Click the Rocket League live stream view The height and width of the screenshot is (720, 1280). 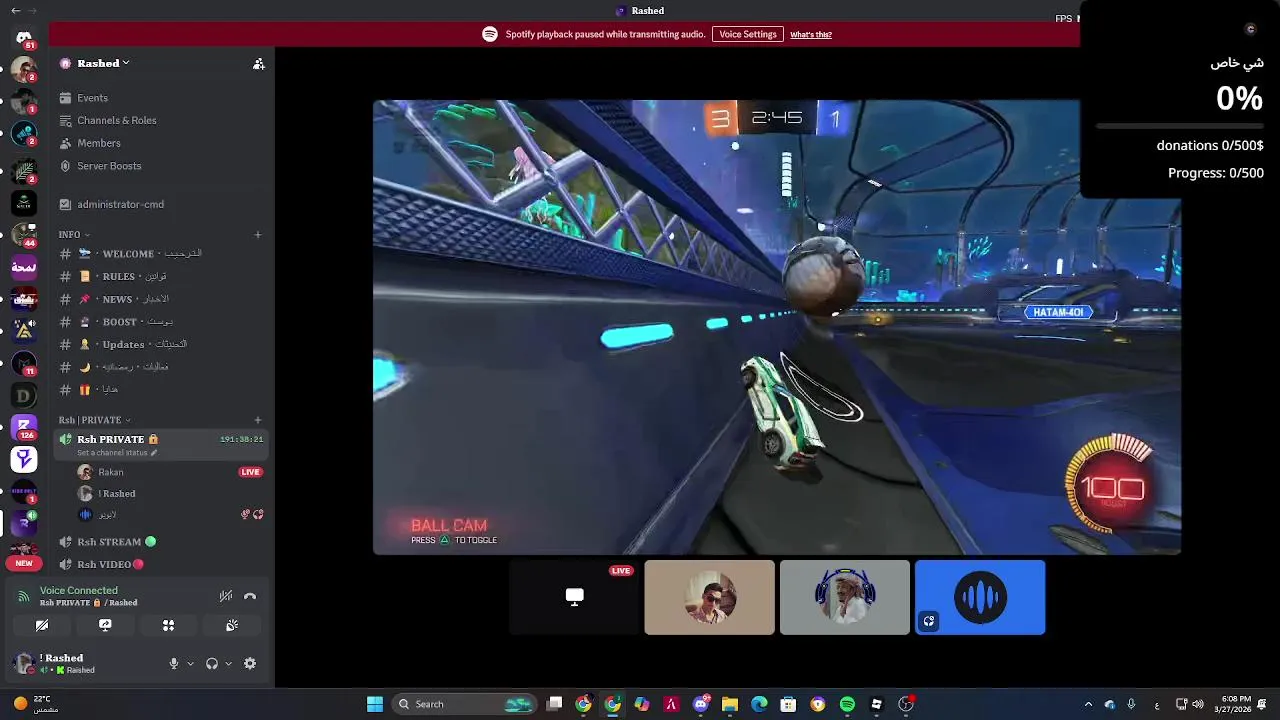pyautogui.click(x=777, y=327)
